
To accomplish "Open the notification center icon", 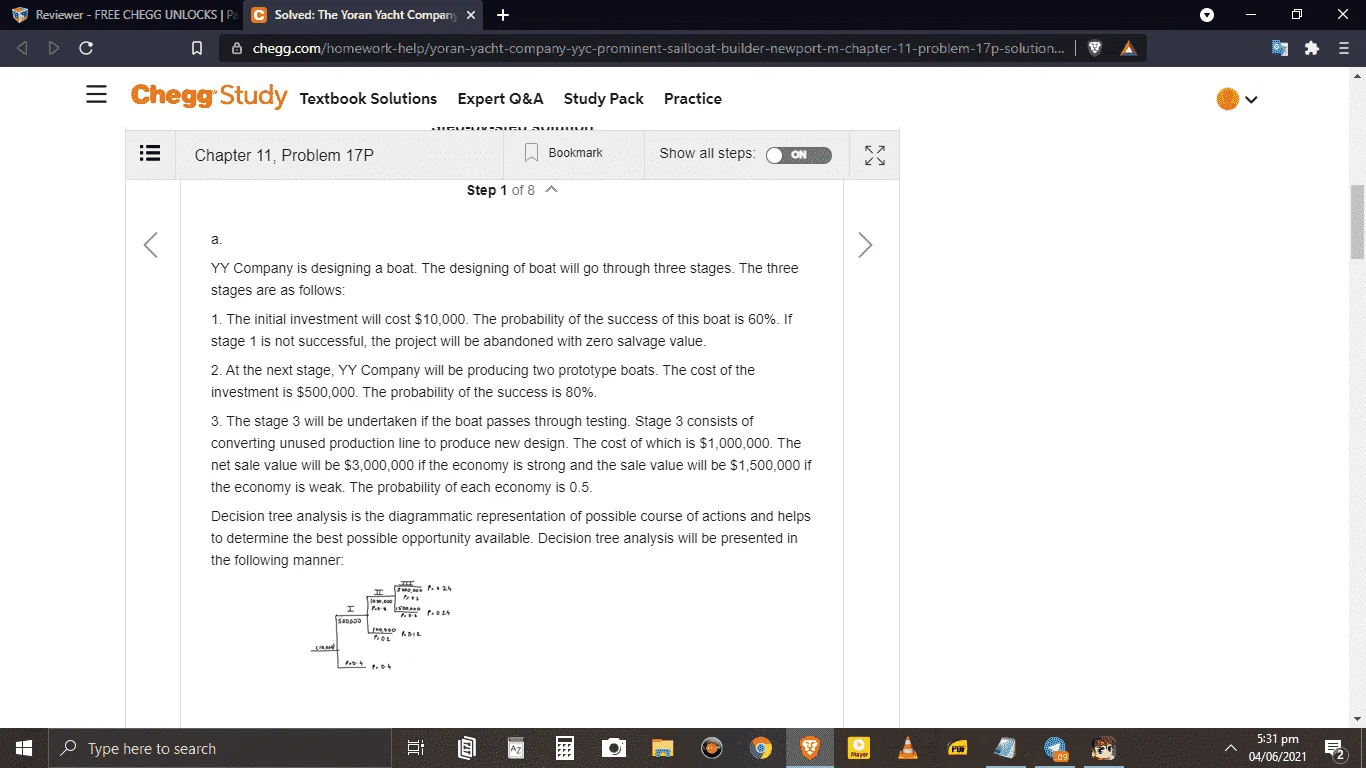I will pyautogui.click(x=1336, y=748).
